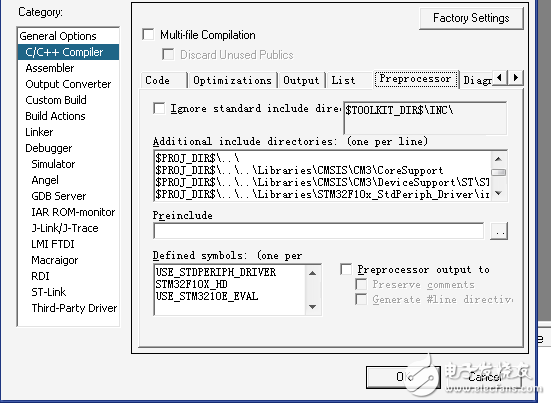The height and width of the screenshot is (405, 551).
Task: Click include directories scroll up arrow
Action: click(498, 159)
